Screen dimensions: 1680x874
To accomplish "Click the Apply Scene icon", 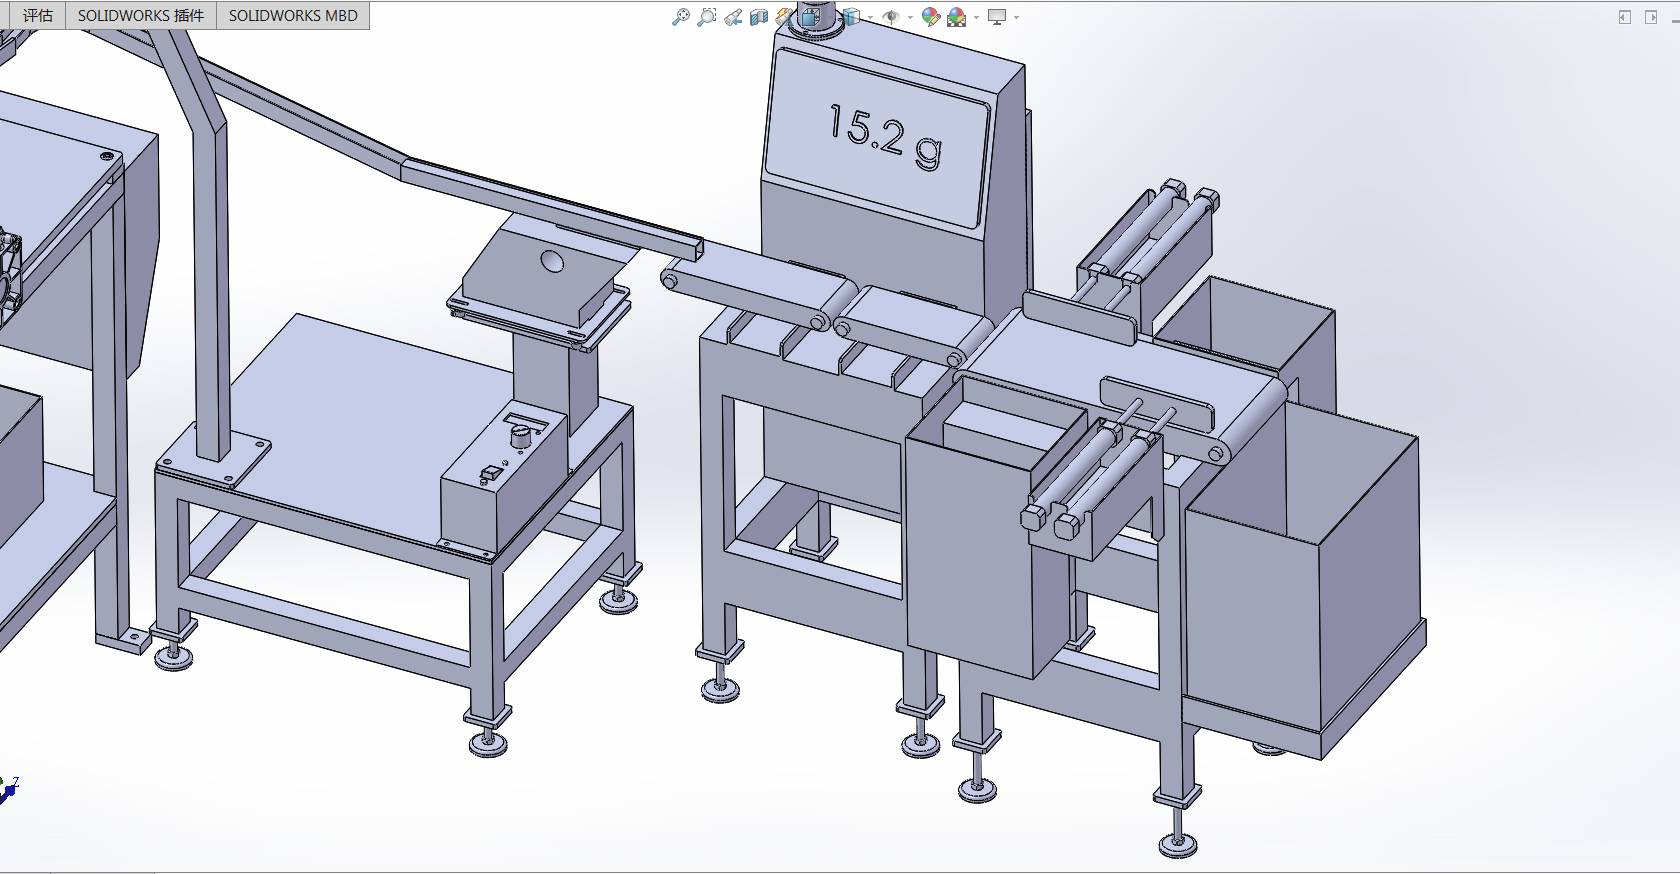I will point(957,17).
